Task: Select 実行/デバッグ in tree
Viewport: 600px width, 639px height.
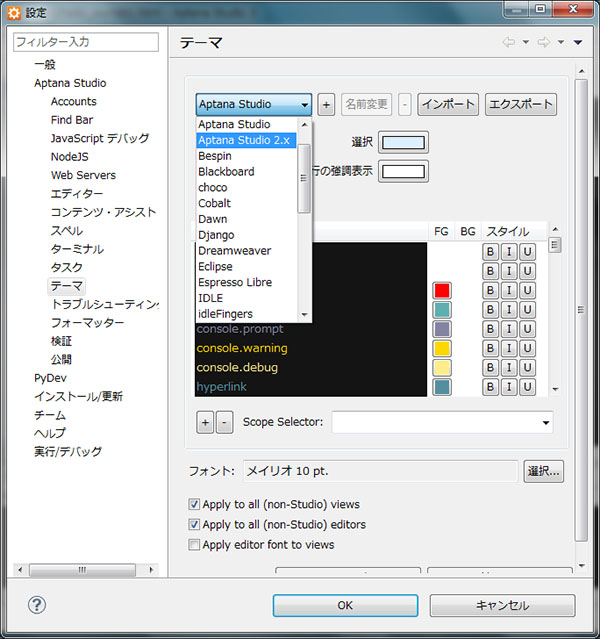Action: 68,452
